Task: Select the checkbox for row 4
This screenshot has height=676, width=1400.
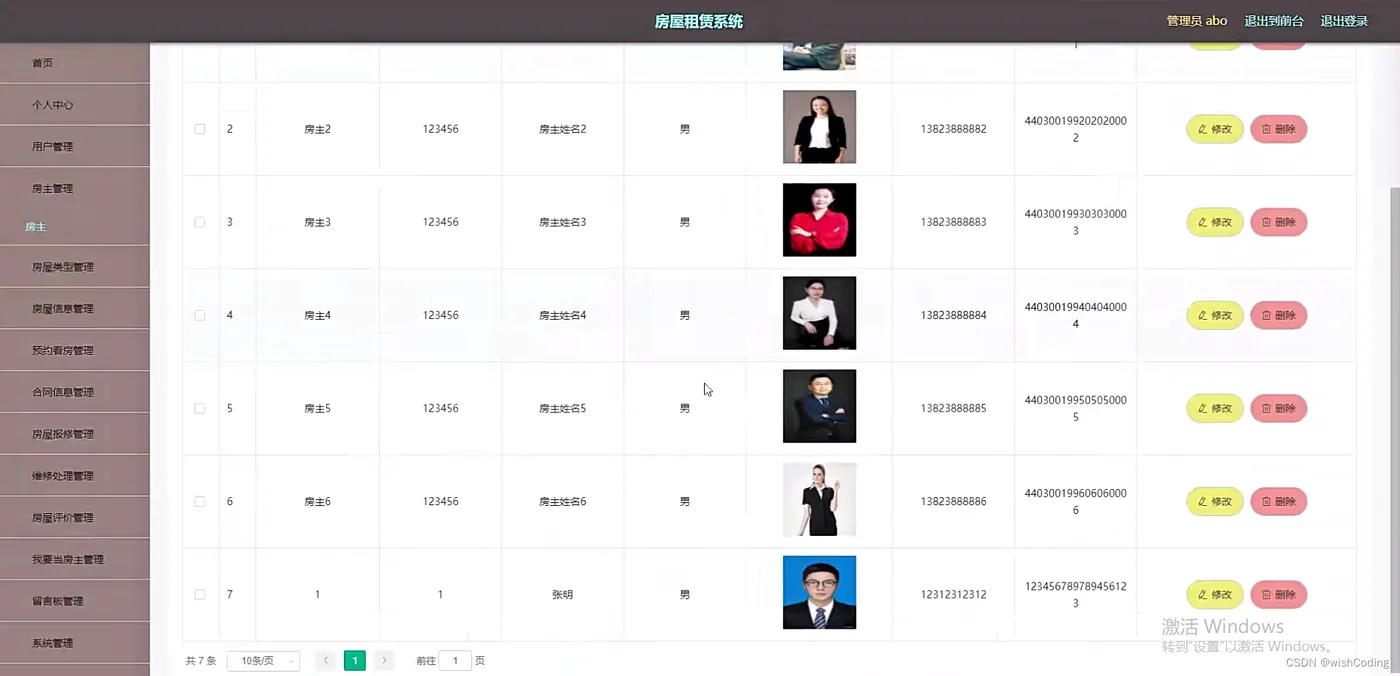Action: 200,315
